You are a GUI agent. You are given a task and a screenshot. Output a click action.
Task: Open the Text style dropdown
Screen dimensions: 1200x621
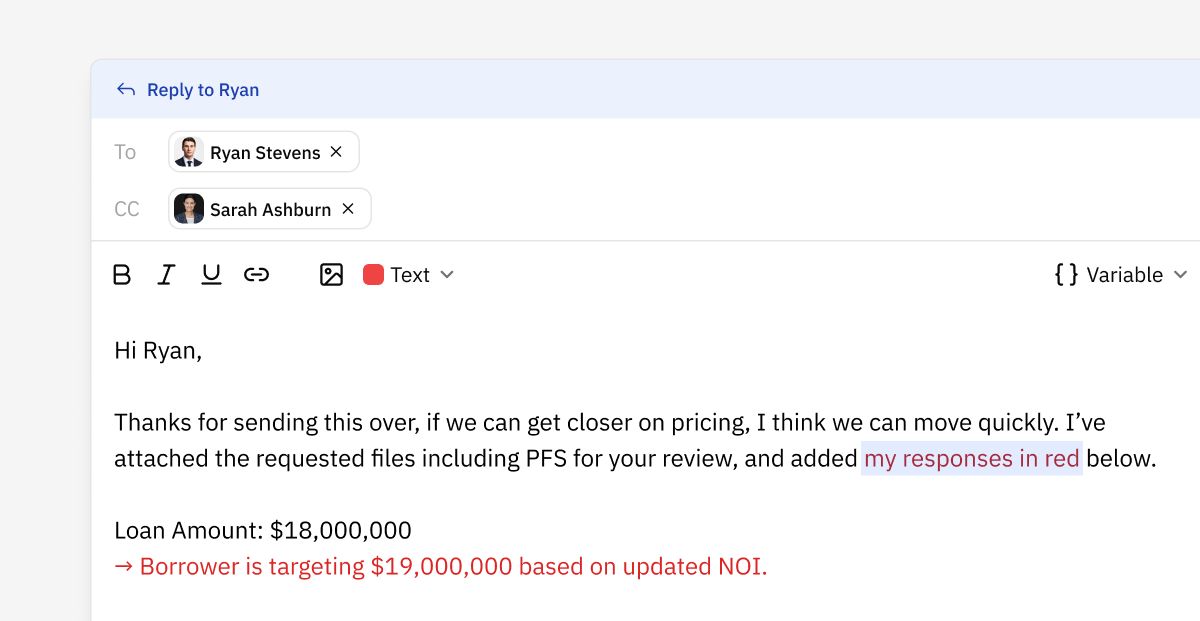tap(409, 274)
